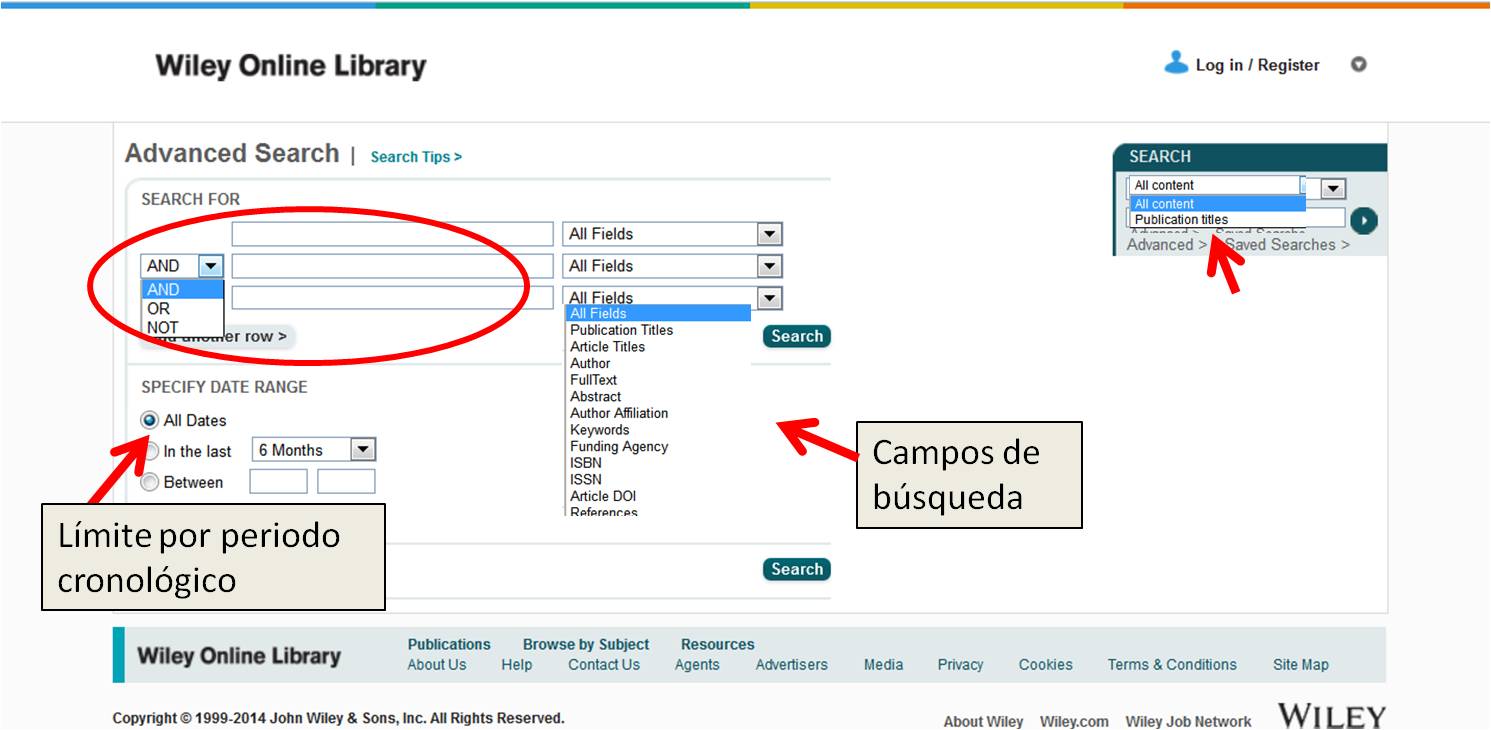Open the Wiley Job Network link
This screenshot has width=1491, height=730.
pos(1188,722)
